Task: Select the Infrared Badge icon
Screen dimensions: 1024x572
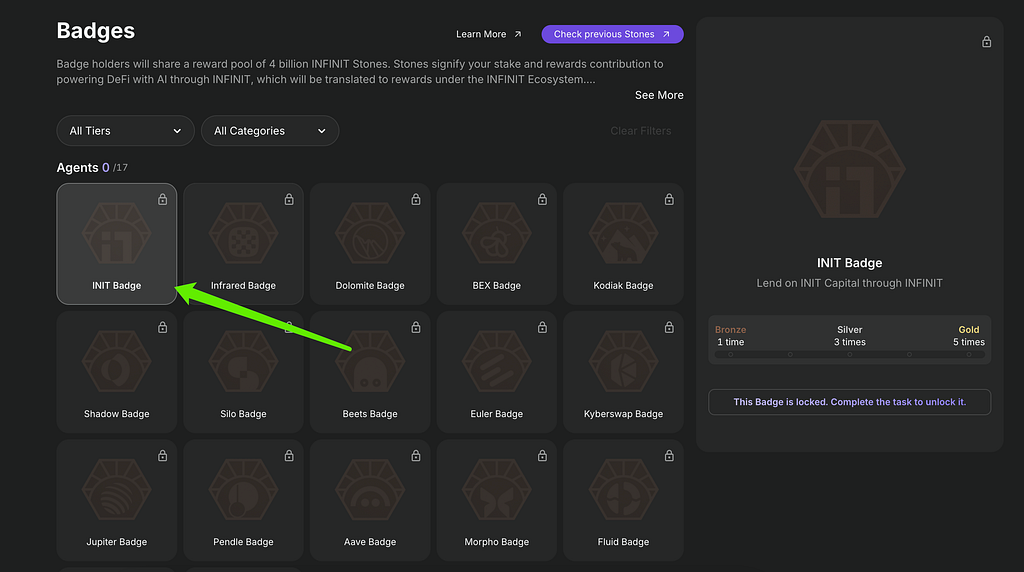Action: [x=243, y=234]
